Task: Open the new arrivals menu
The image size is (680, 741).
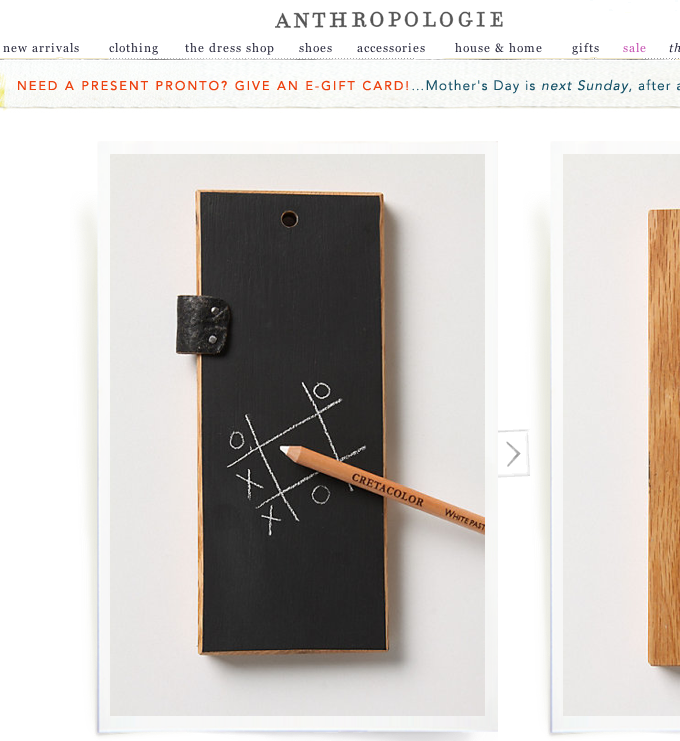Action: tap(41, 48)
